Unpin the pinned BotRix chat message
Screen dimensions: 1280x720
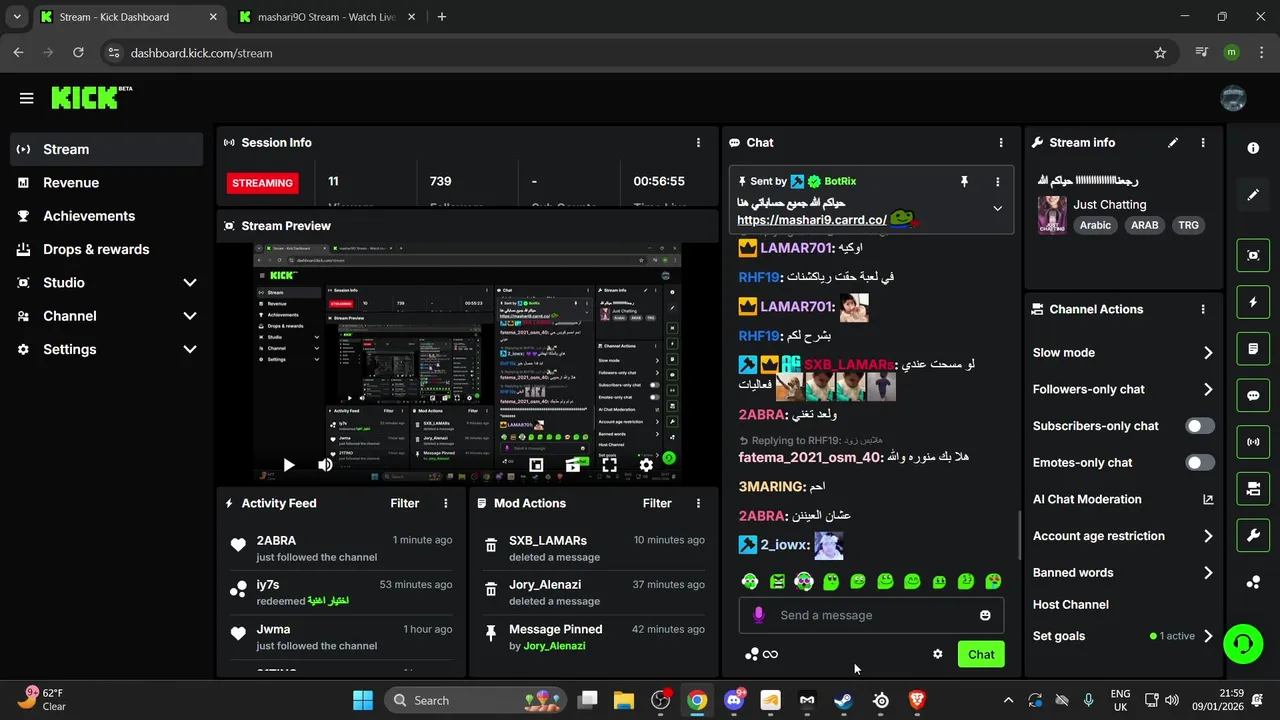point(964,181)
